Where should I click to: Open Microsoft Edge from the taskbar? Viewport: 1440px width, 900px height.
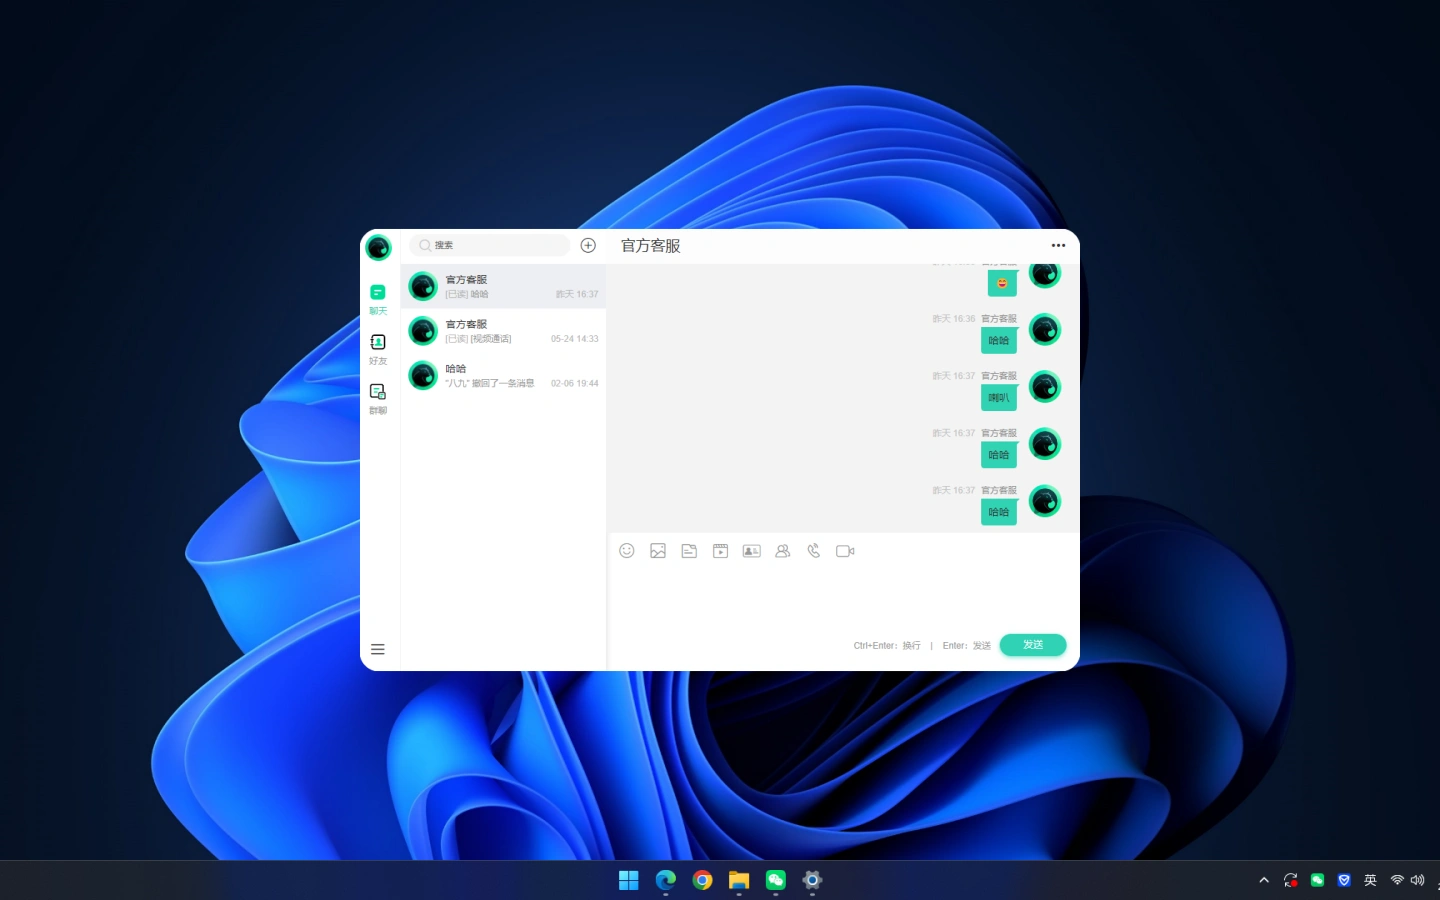tap(666, 880)
